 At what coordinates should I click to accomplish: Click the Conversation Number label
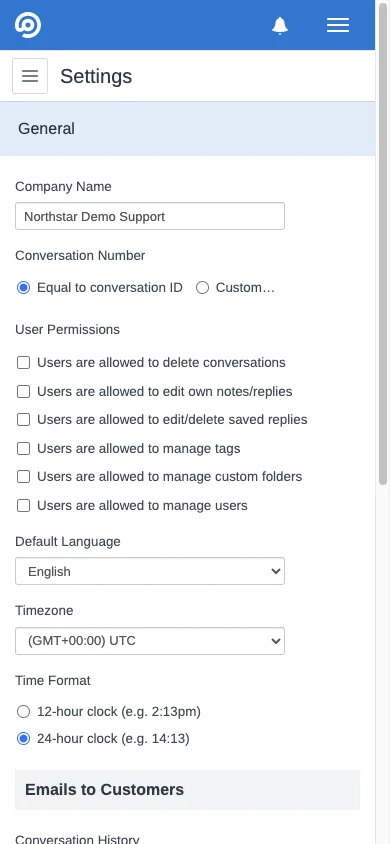coord(80,256)
